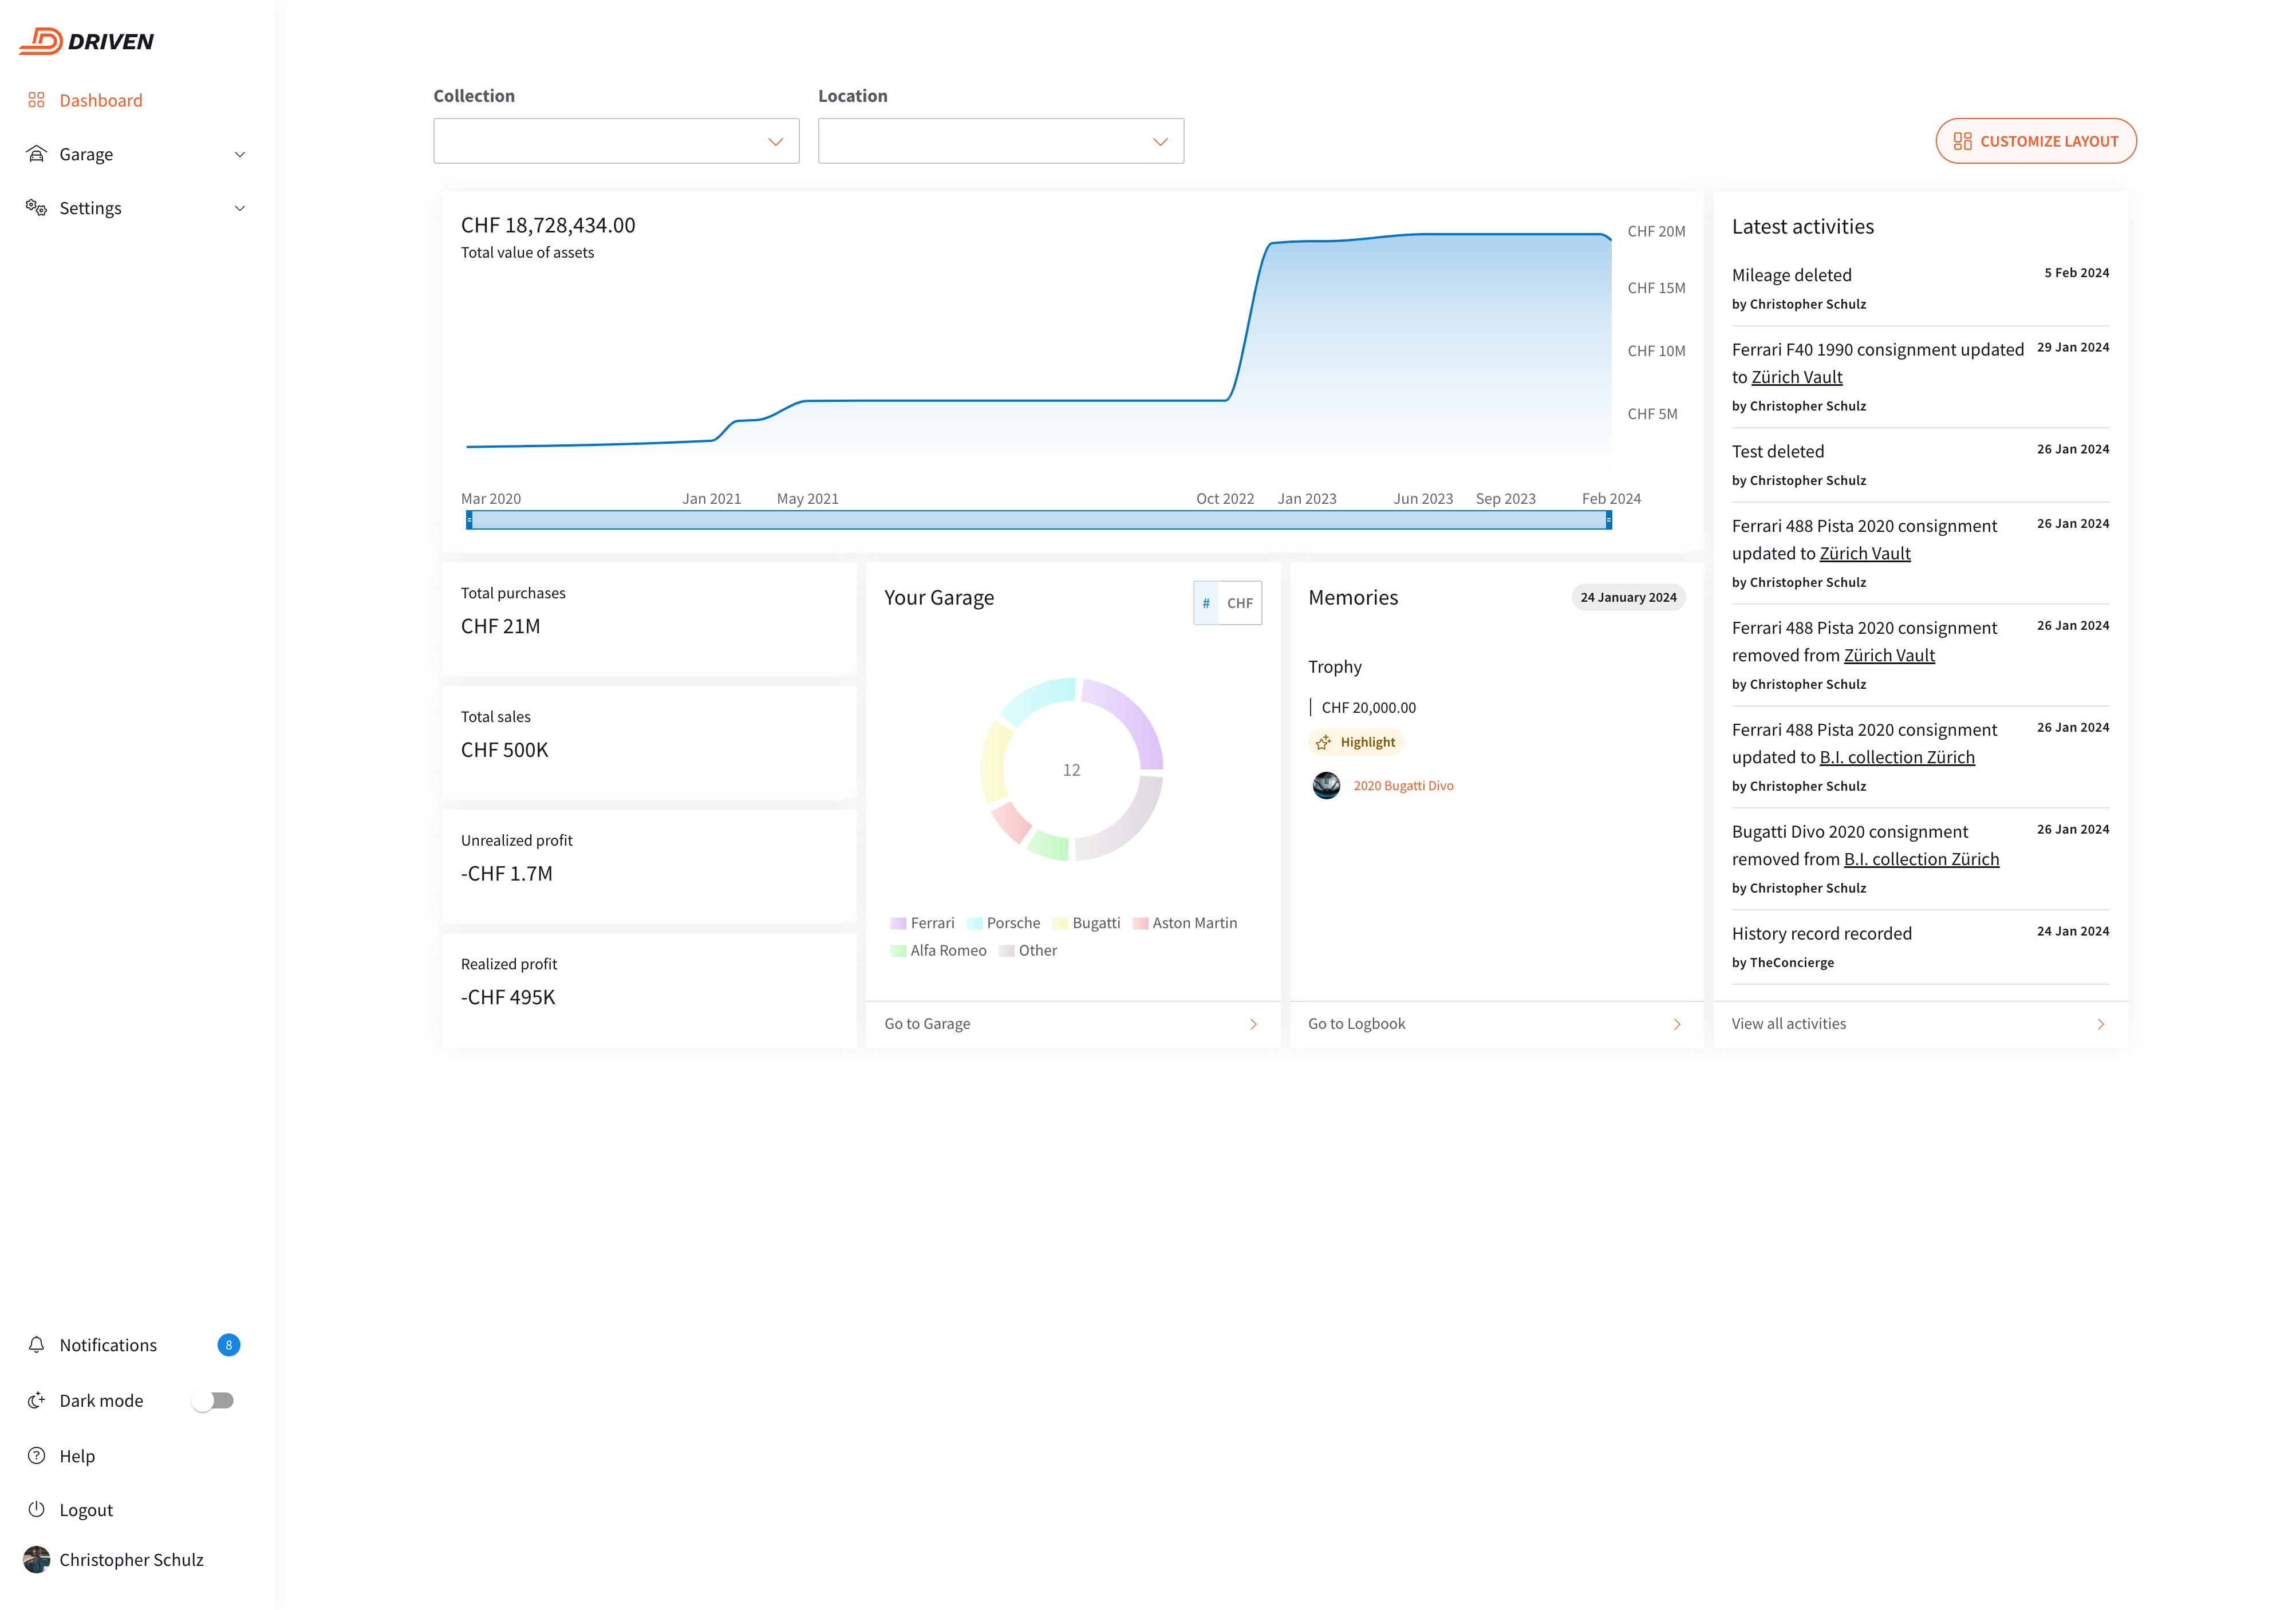Toggle Dark mode switch
The height and width of the screenshot is (1610, 2296).
[213, 1401]
